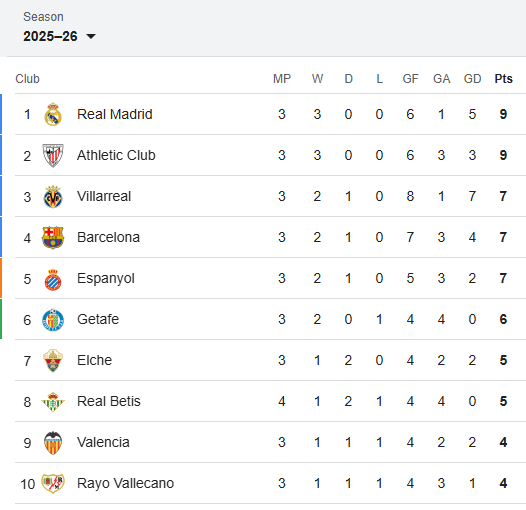Screen dimensions: 526x510
Task: Click the Villarreal crest icon
Action: pyautogui.click(x=53, y=197)
